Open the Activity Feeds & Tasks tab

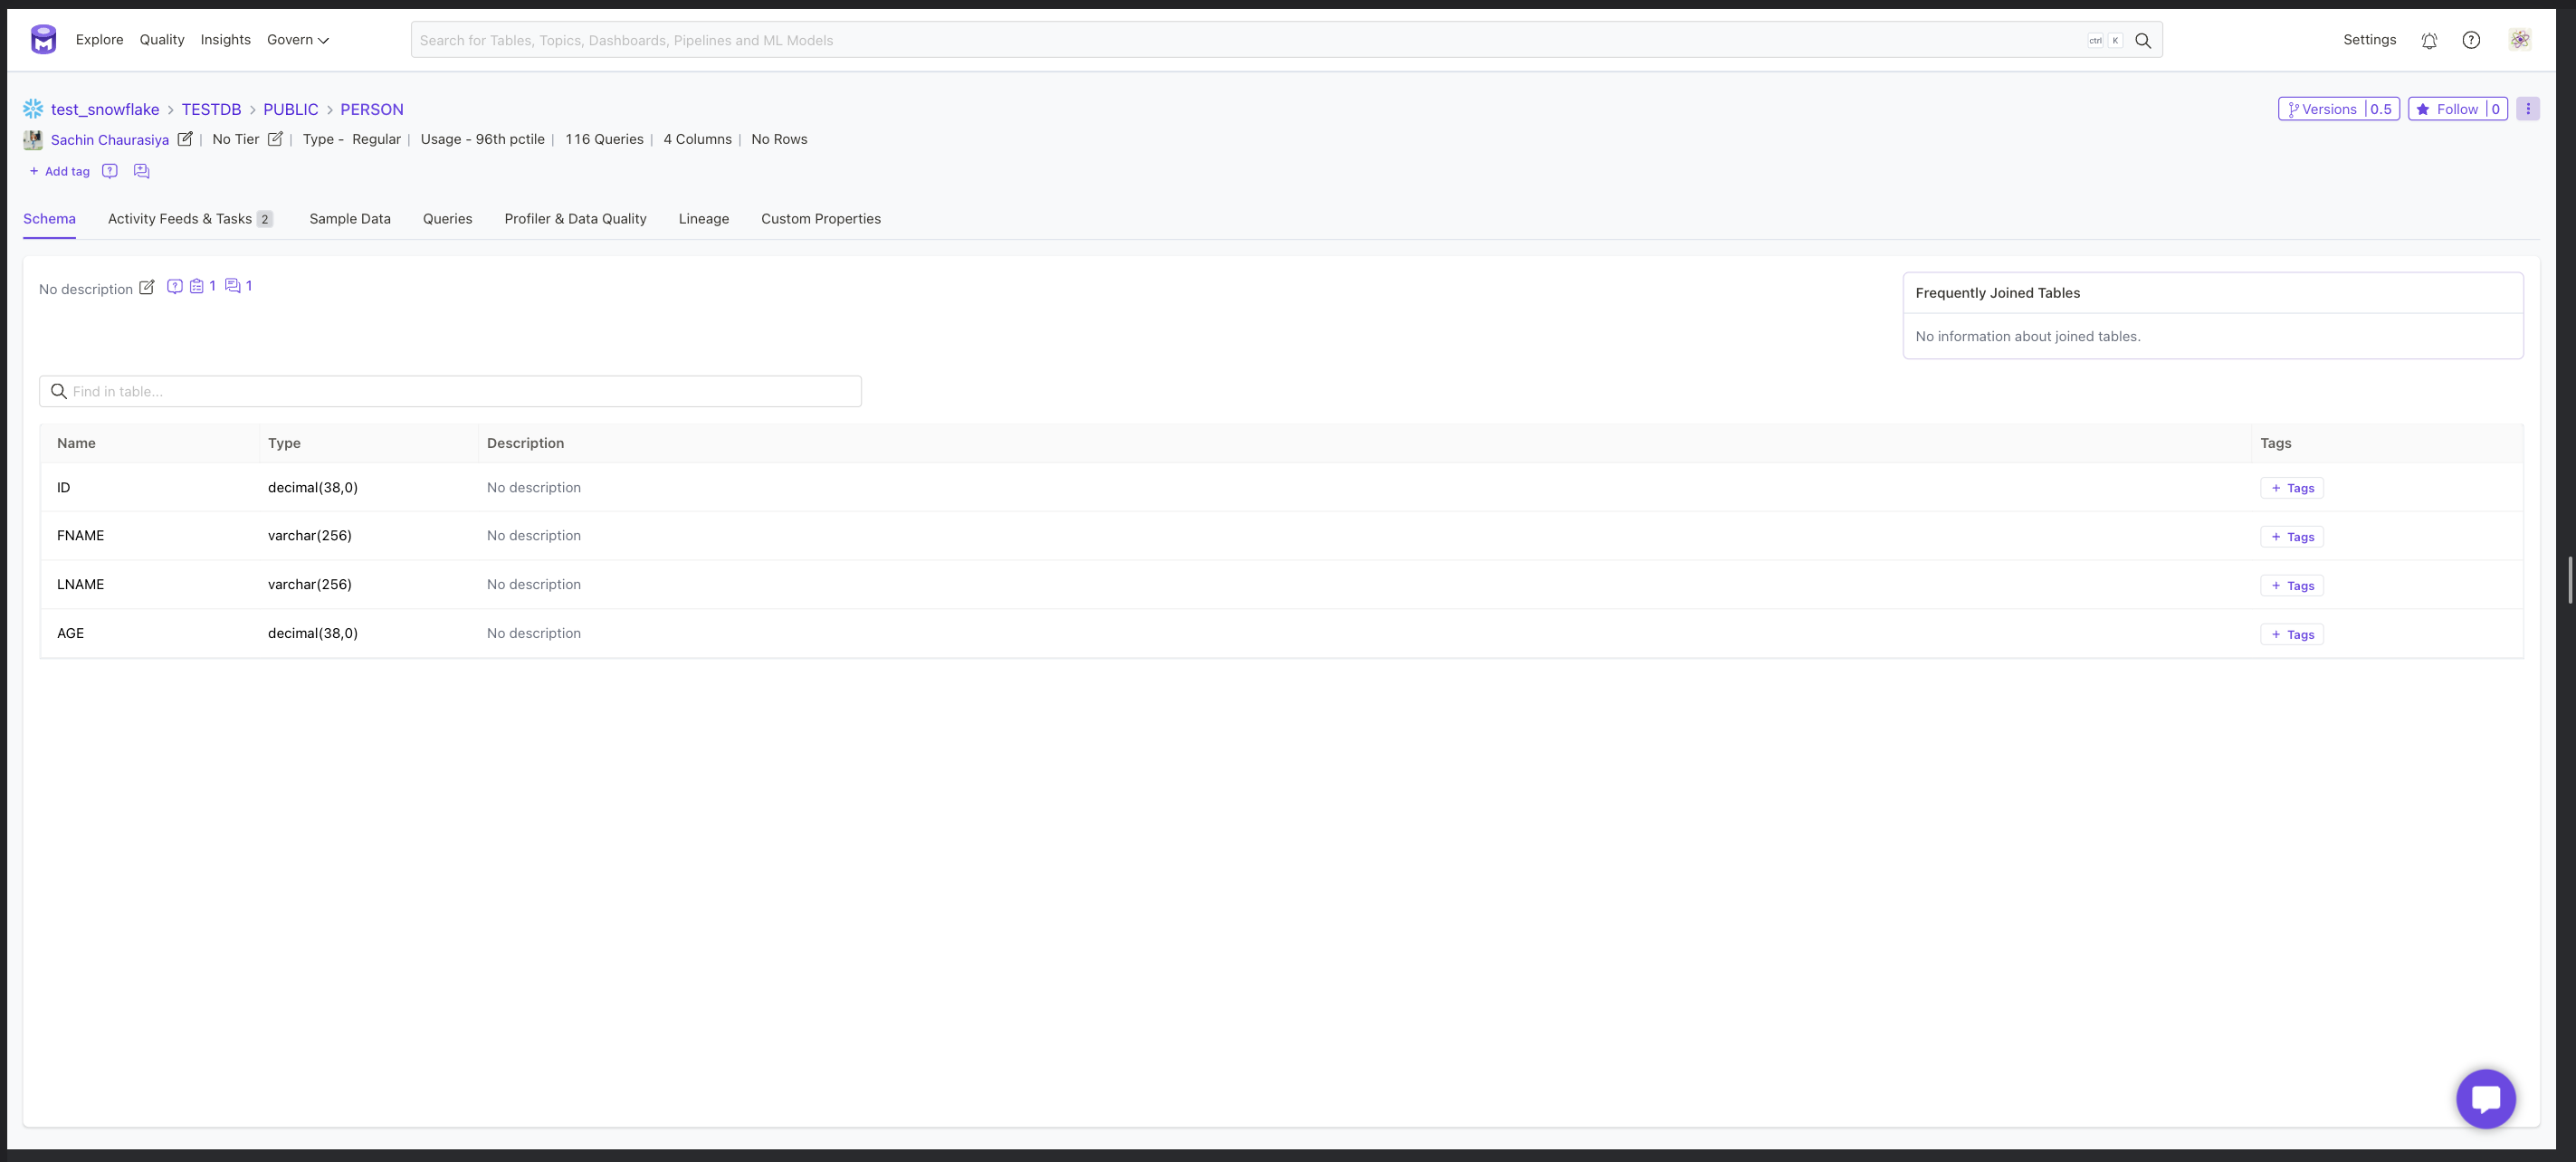pyautogui.click(x=181, y=218)
